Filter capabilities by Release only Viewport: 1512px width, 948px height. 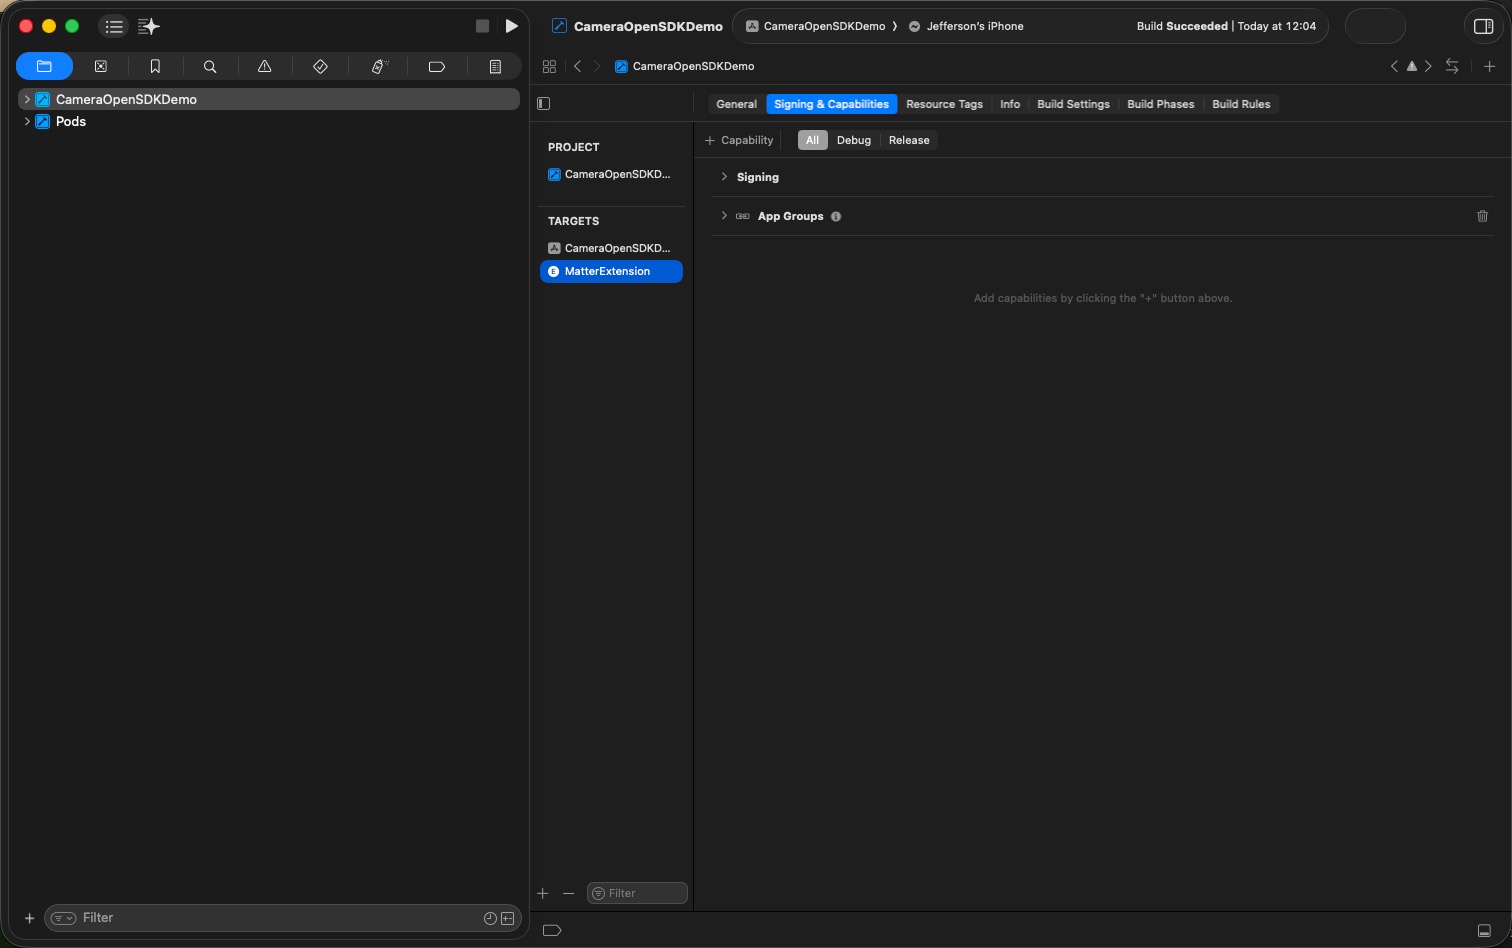(908, 140)
